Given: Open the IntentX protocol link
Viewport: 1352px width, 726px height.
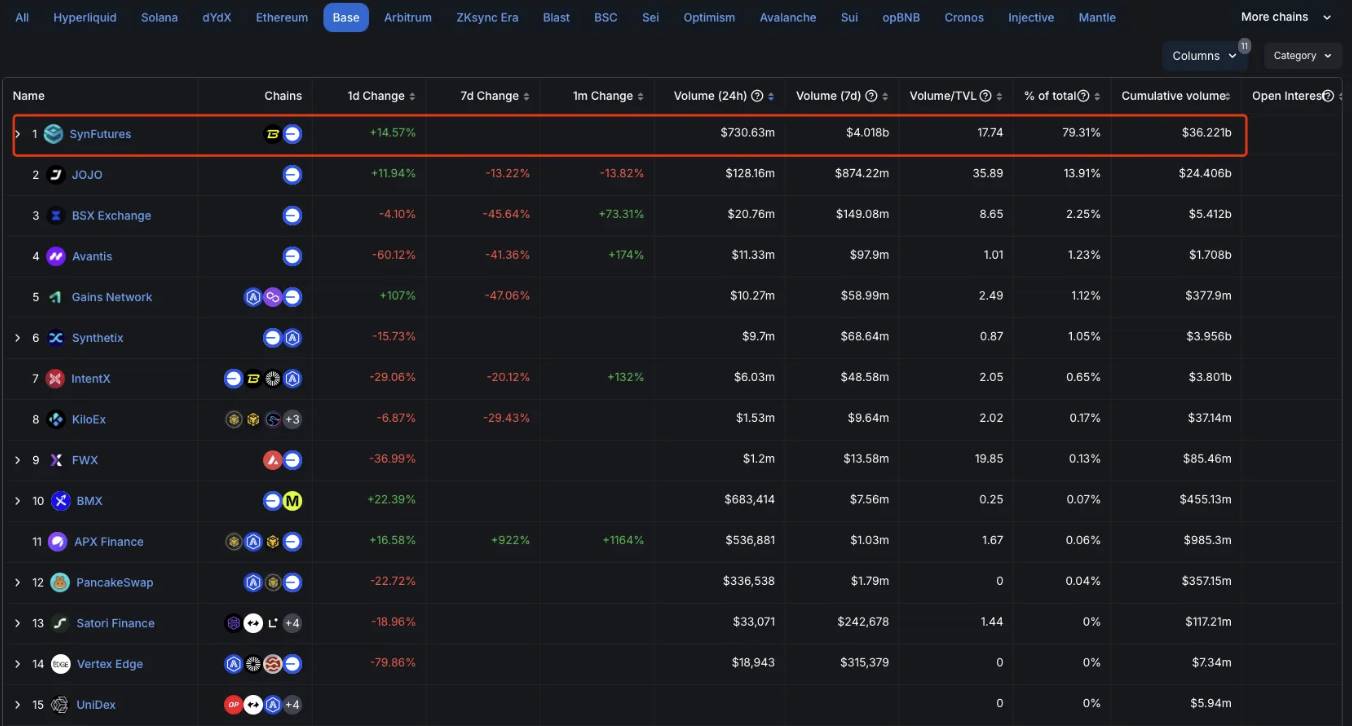Looking at the screenshot, I should coord(91,379).
